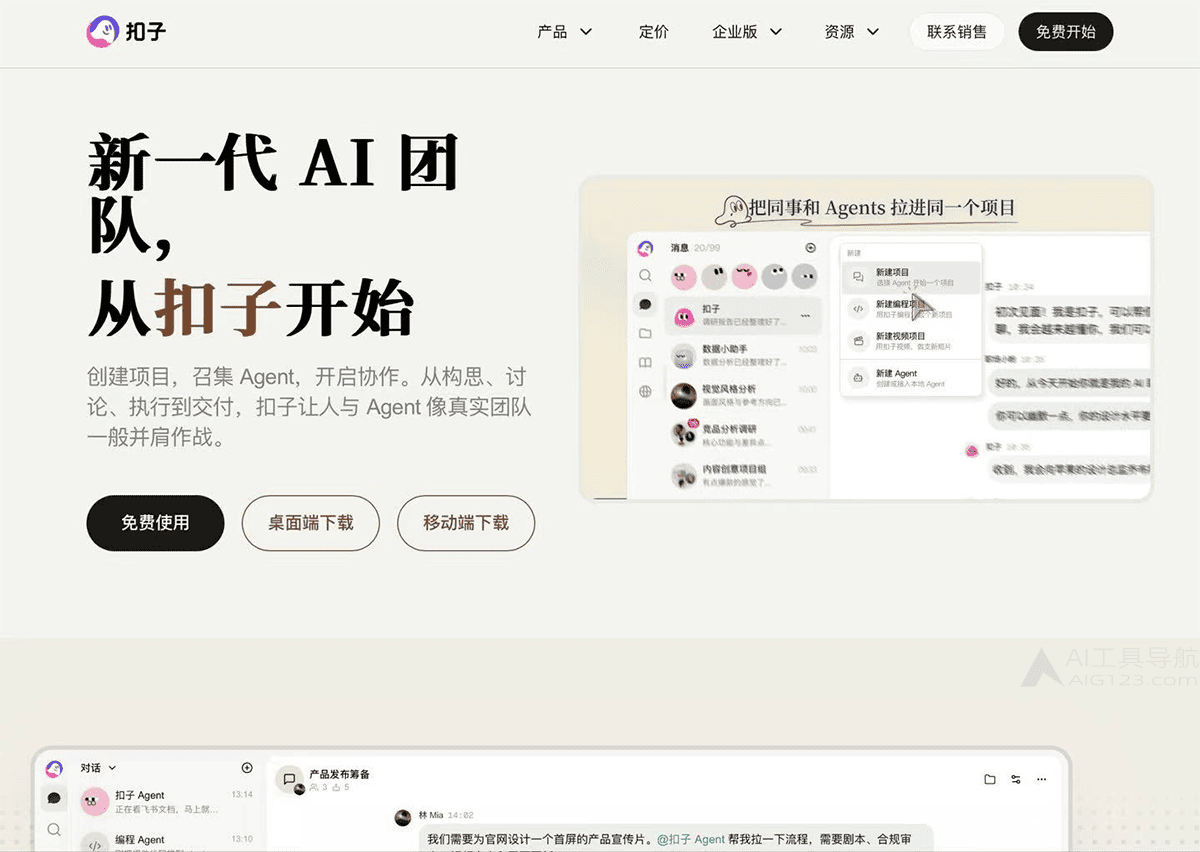The width and height of the screenshot is (1200, 852).
Task: Click the 免费使用 button
Action: (x=155, y=523)
